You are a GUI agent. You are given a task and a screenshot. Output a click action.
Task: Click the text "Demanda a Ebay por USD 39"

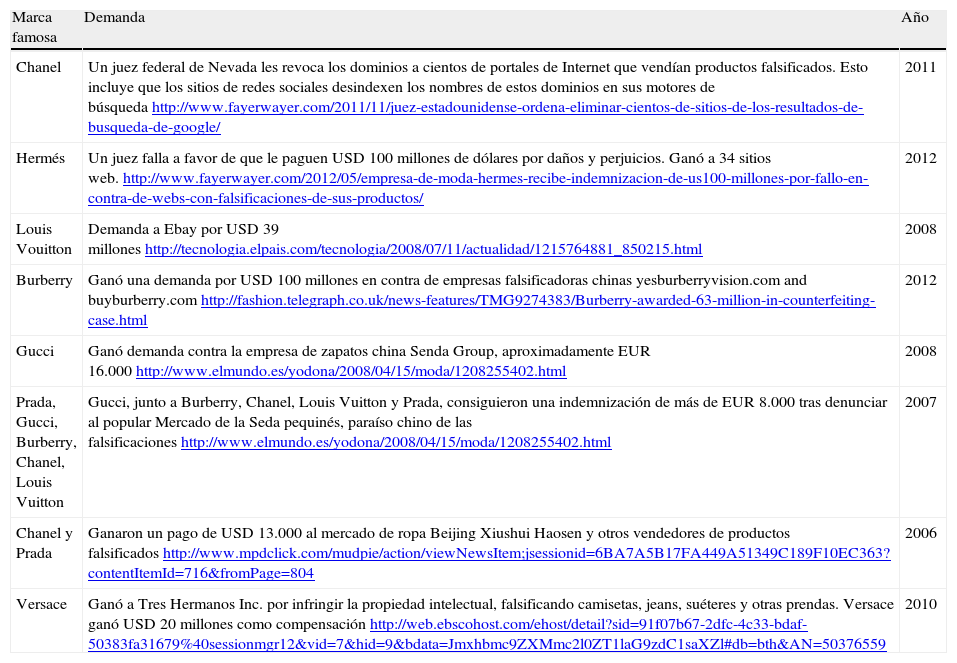point(183,229)
